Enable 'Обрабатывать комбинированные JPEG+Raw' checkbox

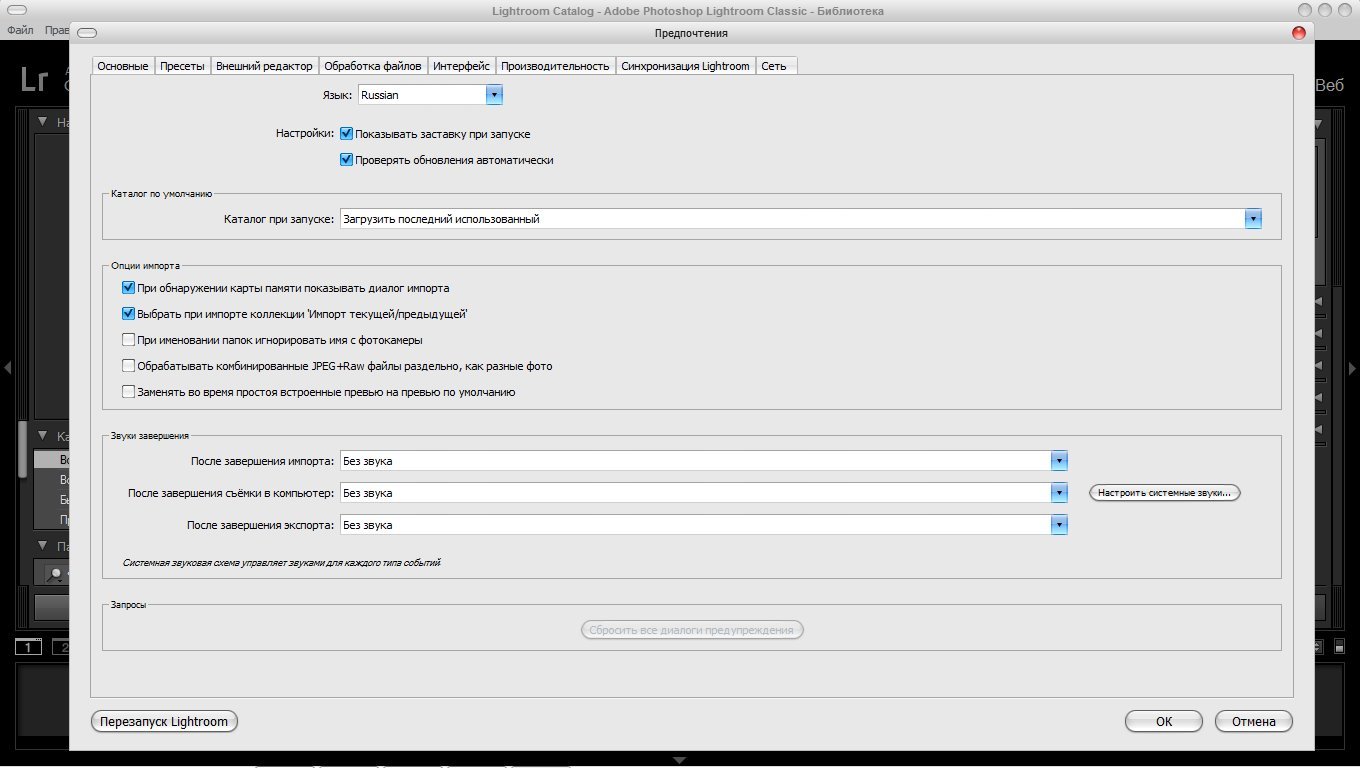click(128, 366)
